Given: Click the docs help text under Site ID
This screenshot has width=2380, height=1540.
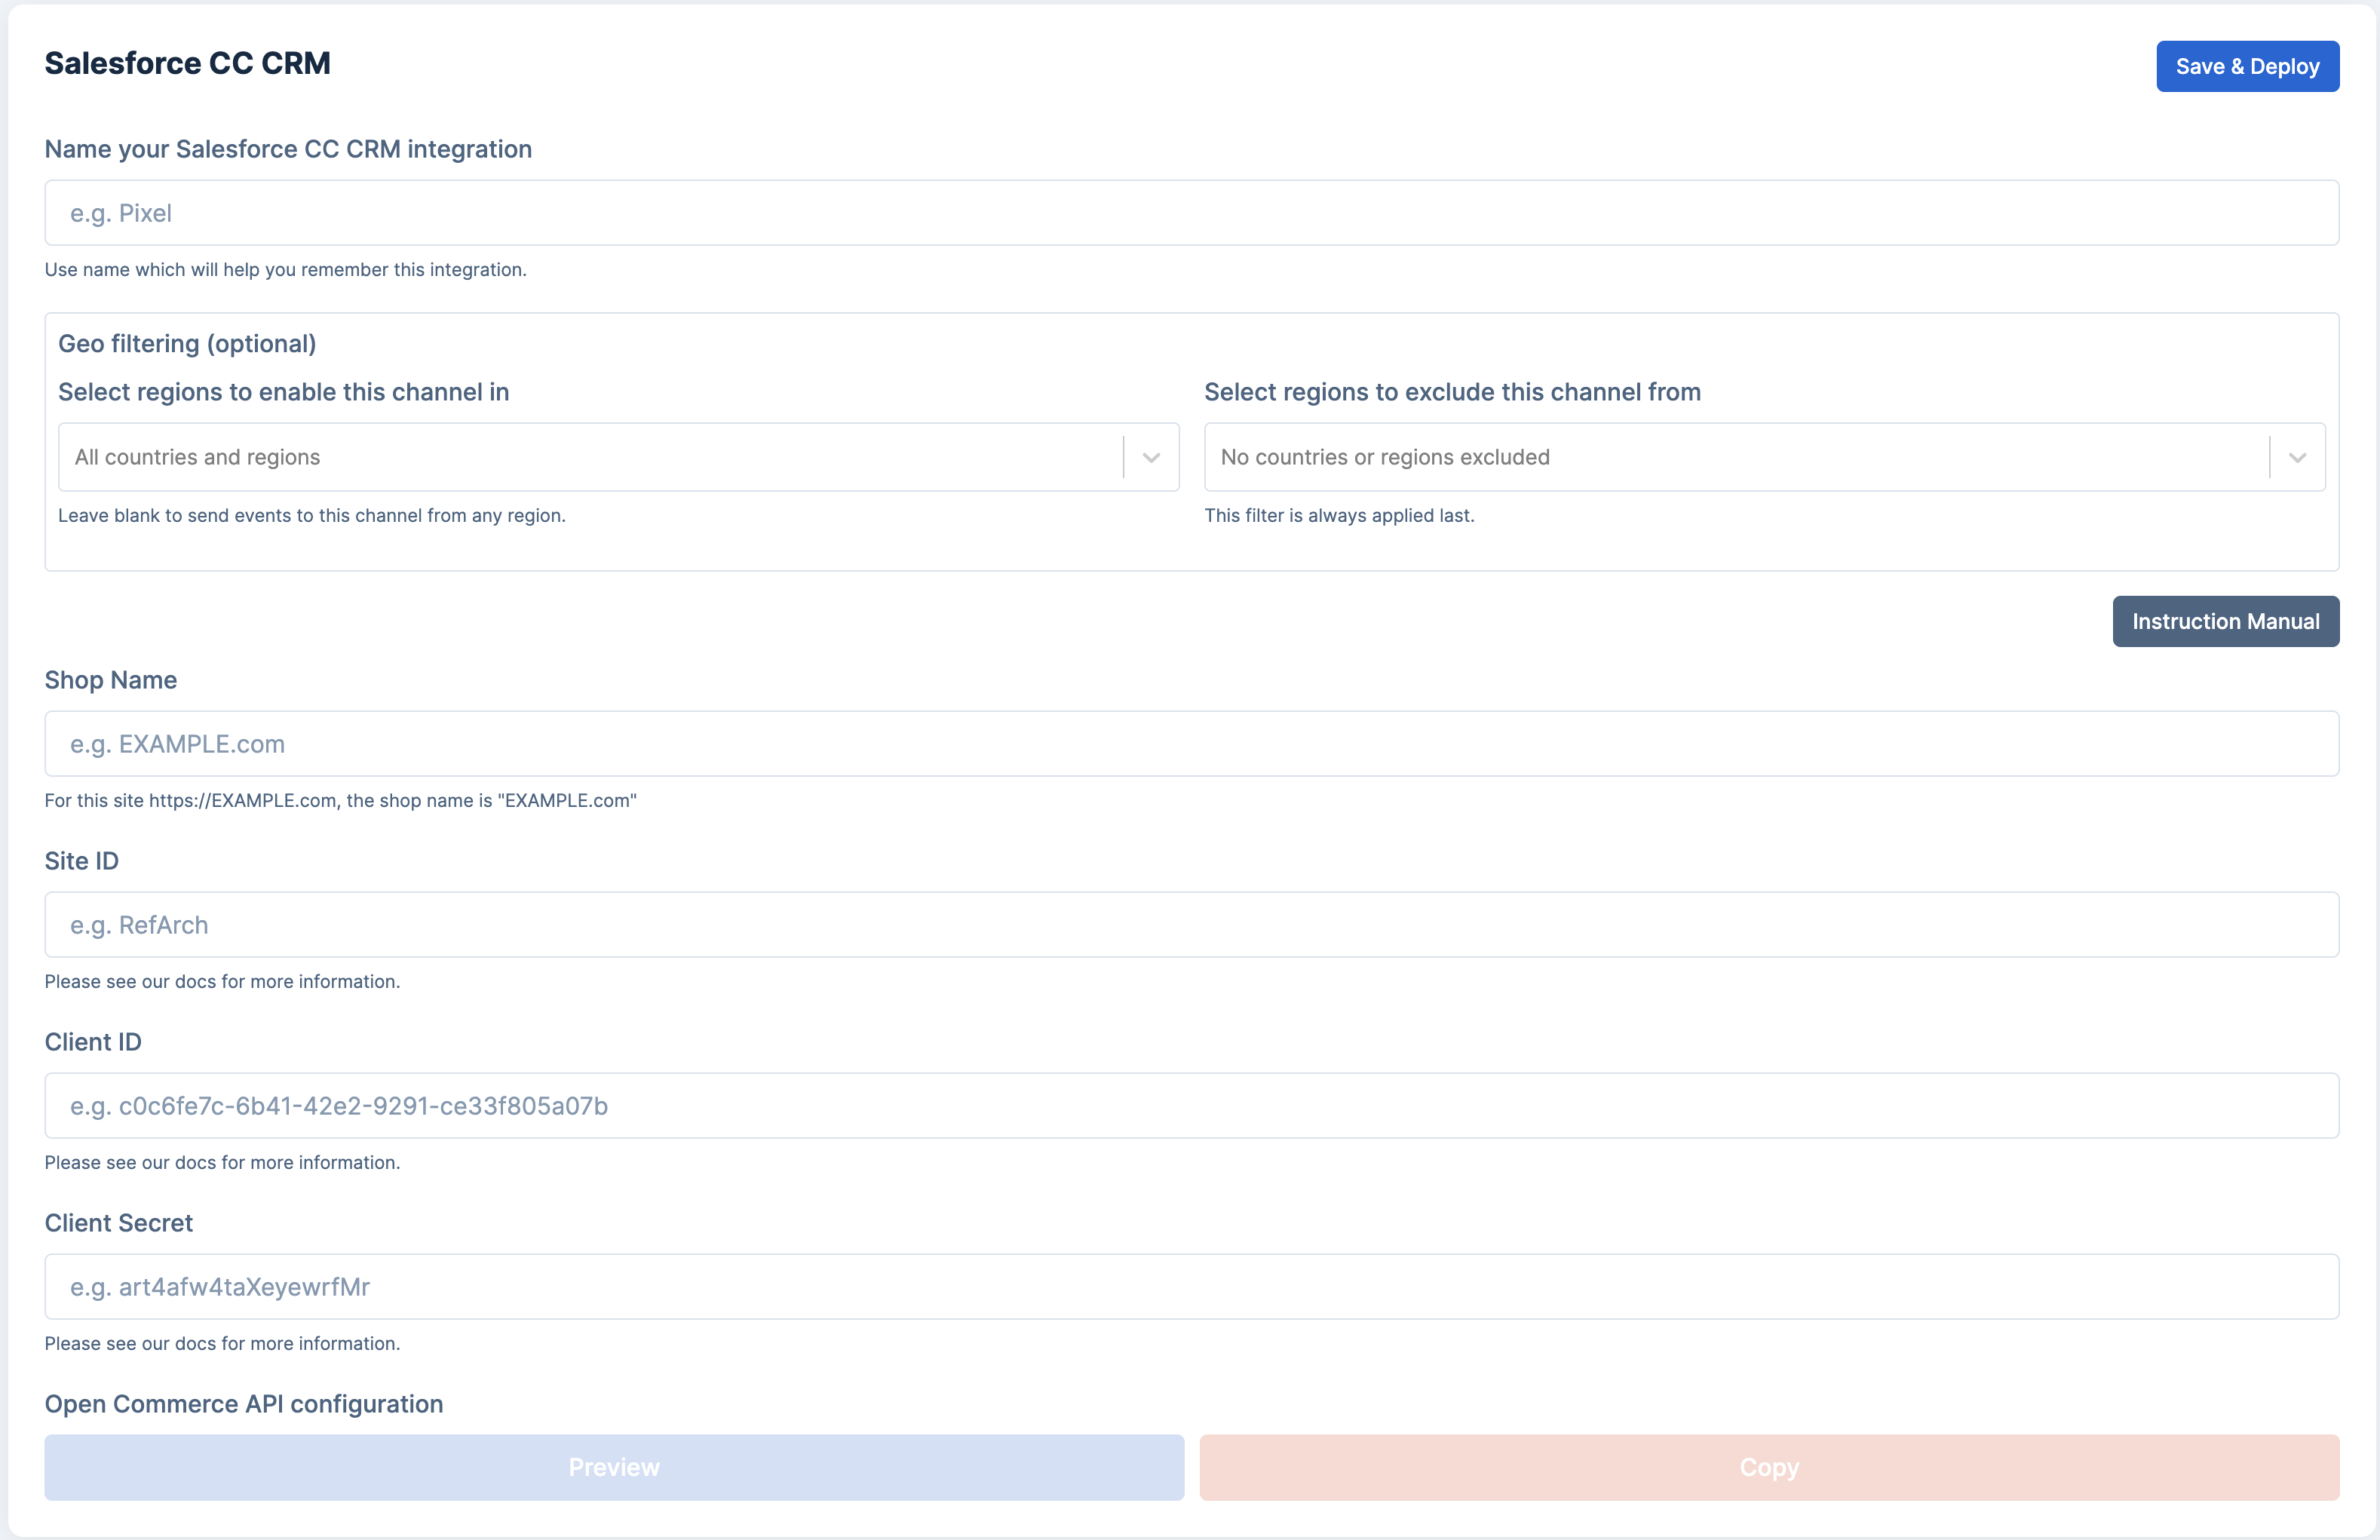Looking at the screenshot, I should tap(222, 982).
